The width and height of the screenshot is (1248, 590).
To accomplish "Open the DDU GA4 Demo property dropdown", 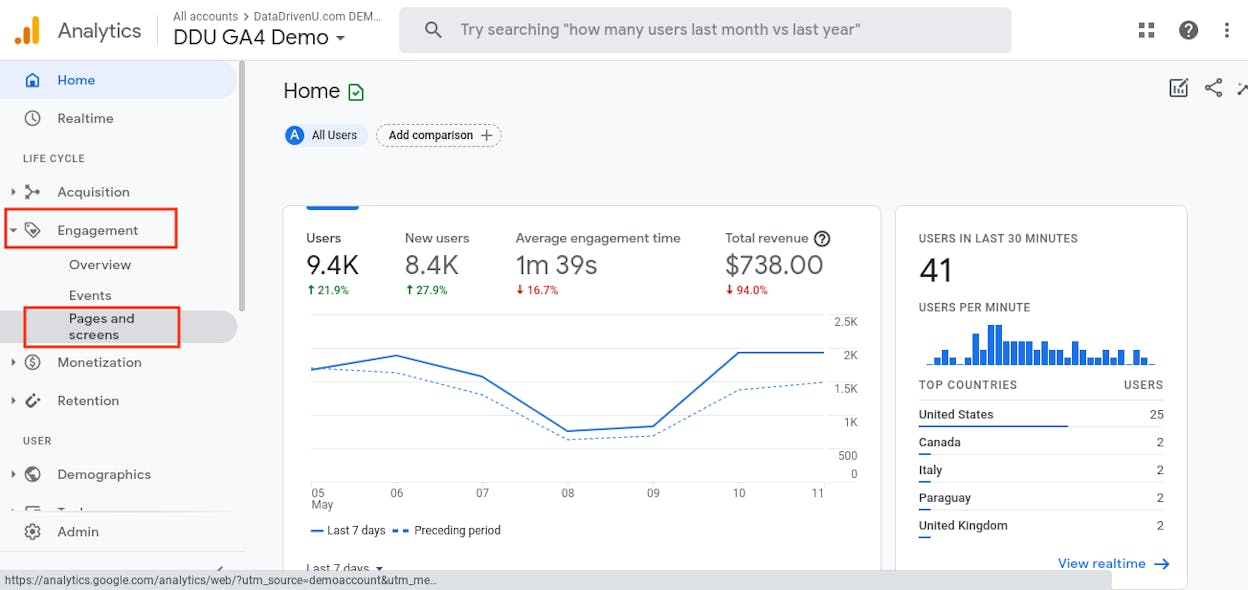I will 260,38.
